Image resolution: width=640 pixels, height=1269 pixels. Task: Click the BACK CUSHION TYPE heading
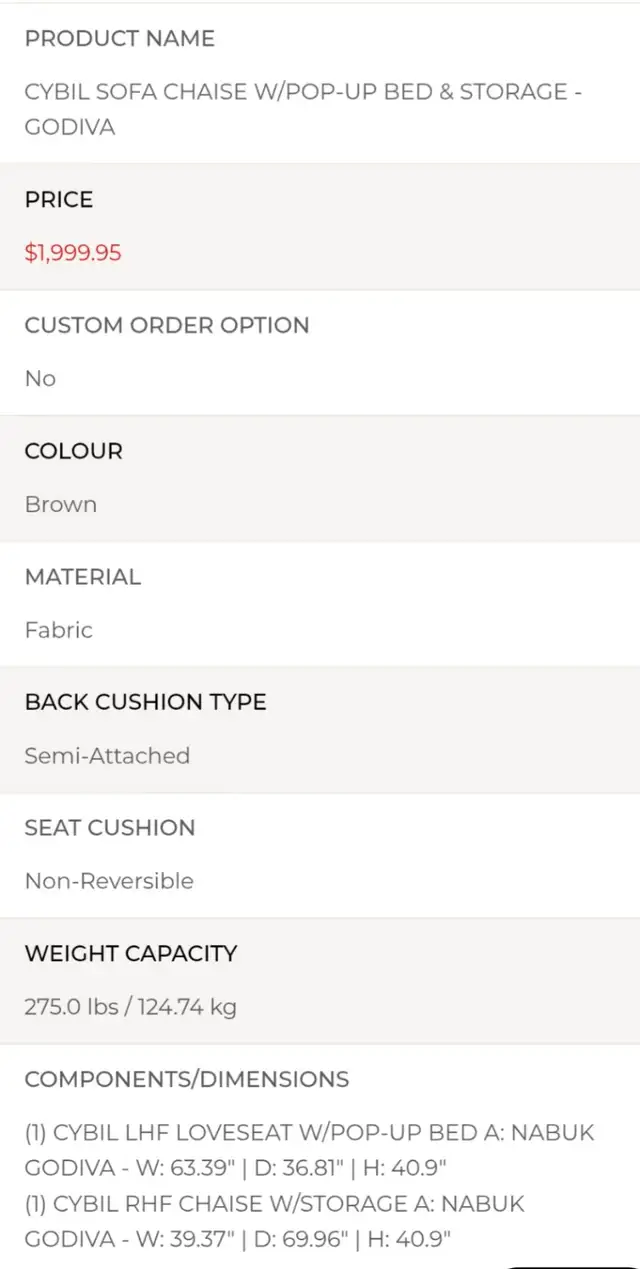pos(146,703)
